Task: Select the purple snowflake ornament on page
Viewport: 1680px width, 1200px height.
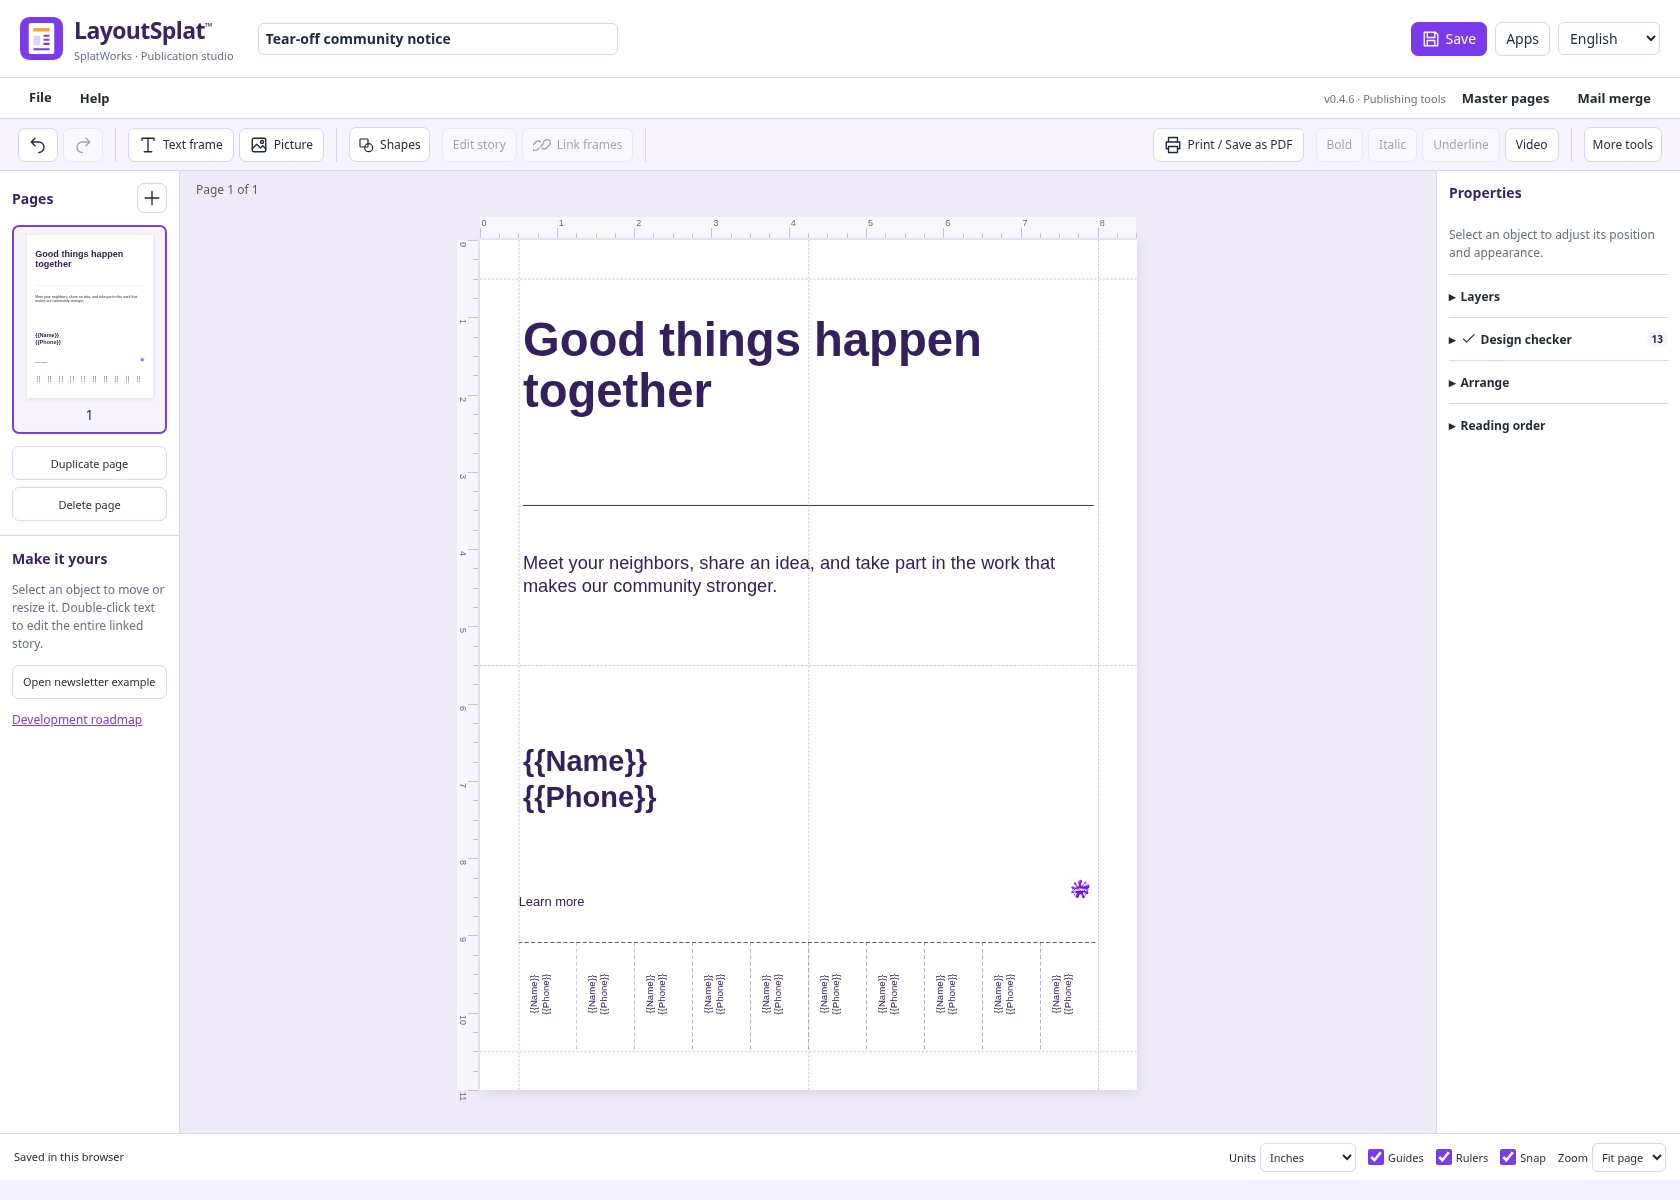Action: [x=1080, y=889]
